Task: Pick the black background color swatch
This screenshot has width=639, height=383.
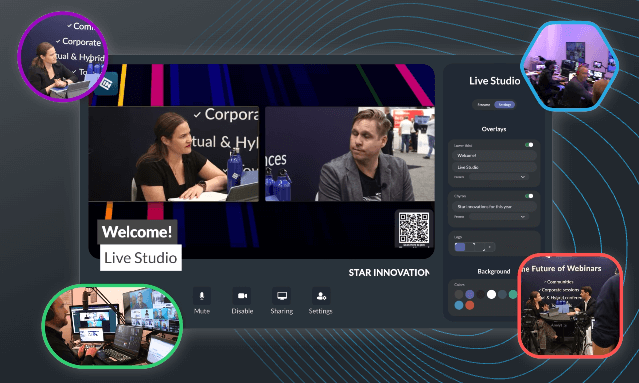Action: click(x=480, y=294)
